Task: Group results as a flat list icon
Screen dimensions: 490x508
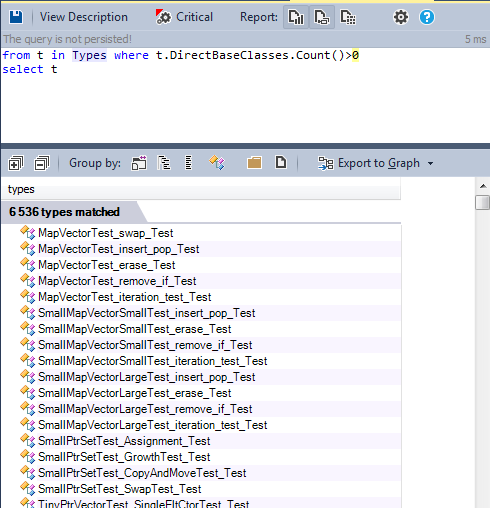Action: pyautogui.click(x=189, y=163)
